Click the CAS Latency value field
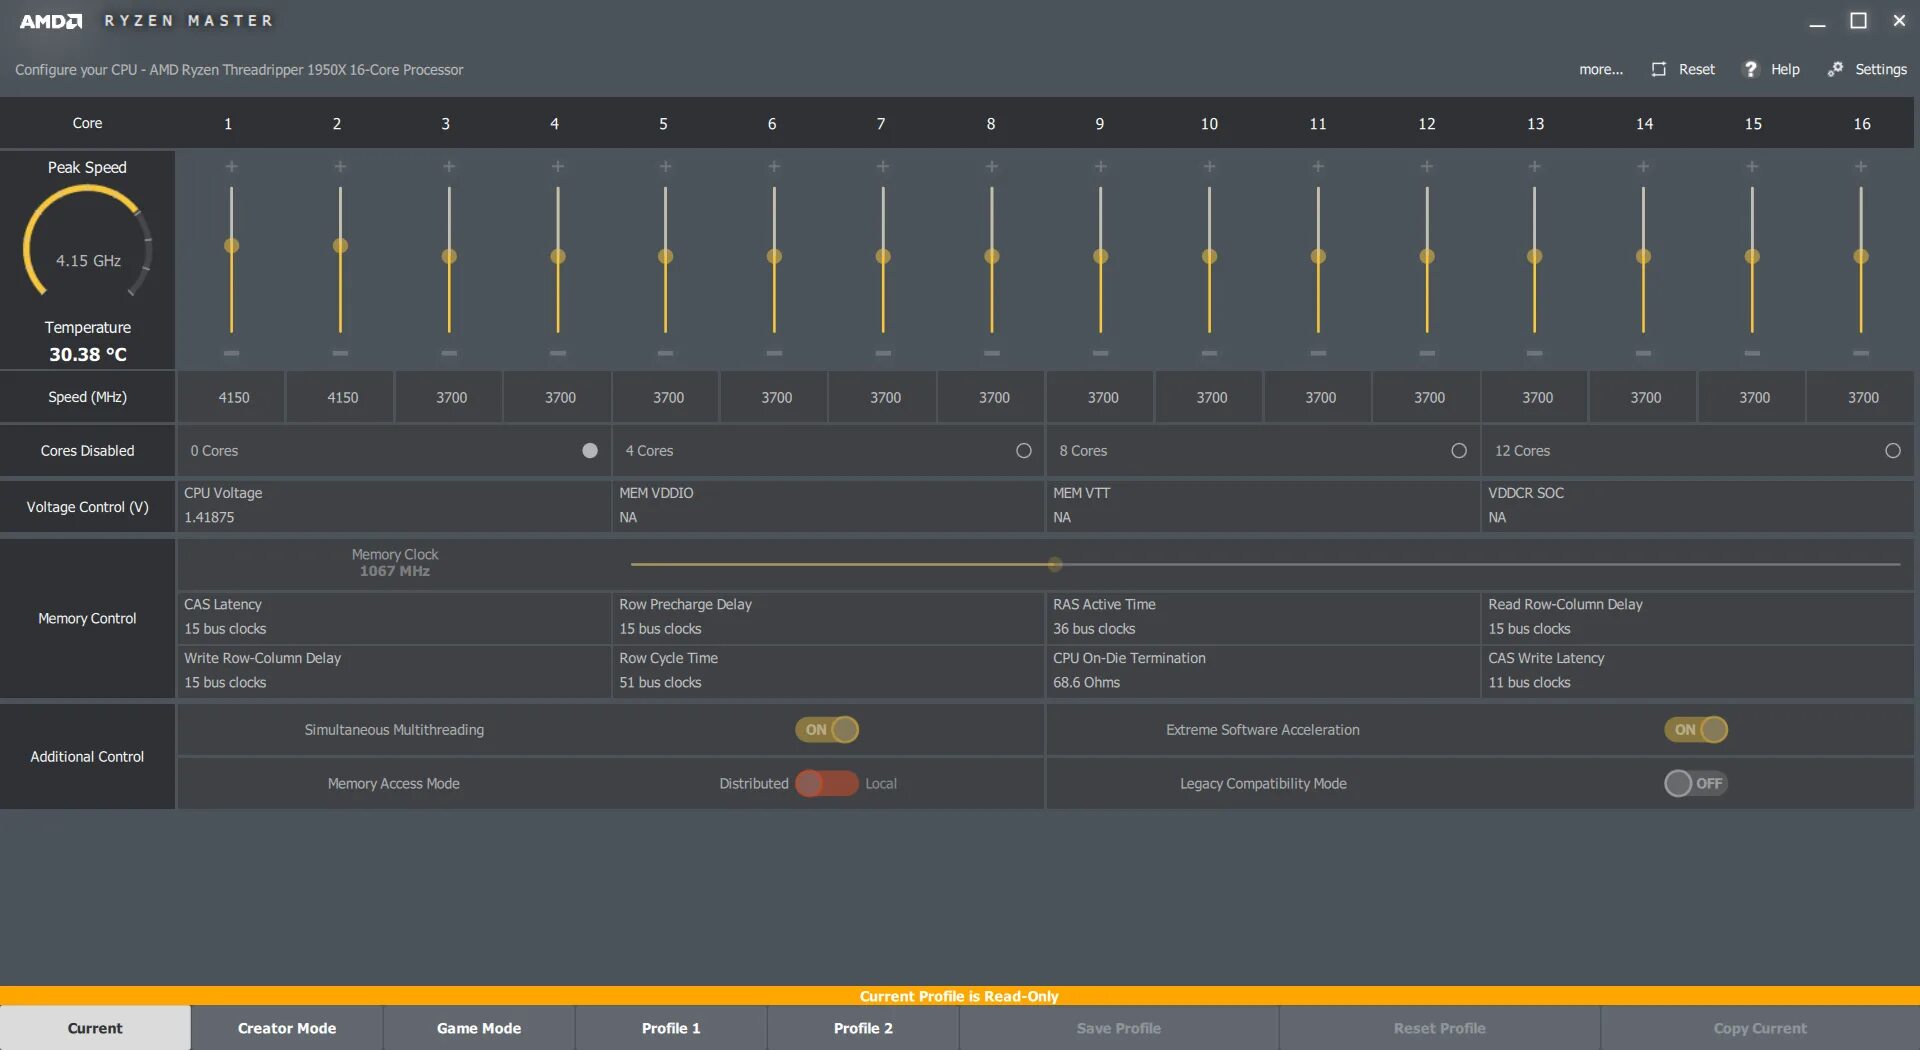 (x=394, y=617)
